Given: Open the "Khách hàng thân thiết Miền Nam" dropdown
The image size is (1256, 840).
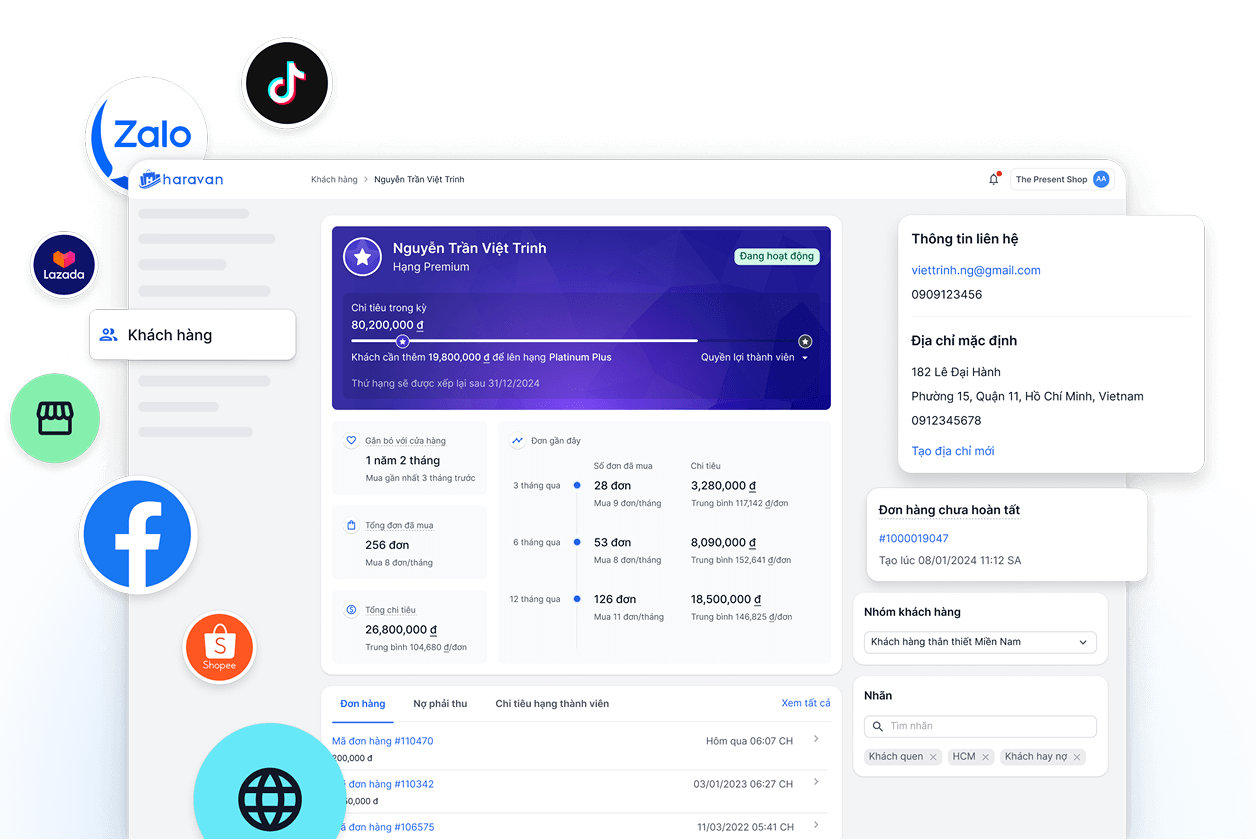Looking at the screenshot, I should (x=980, y=642).
